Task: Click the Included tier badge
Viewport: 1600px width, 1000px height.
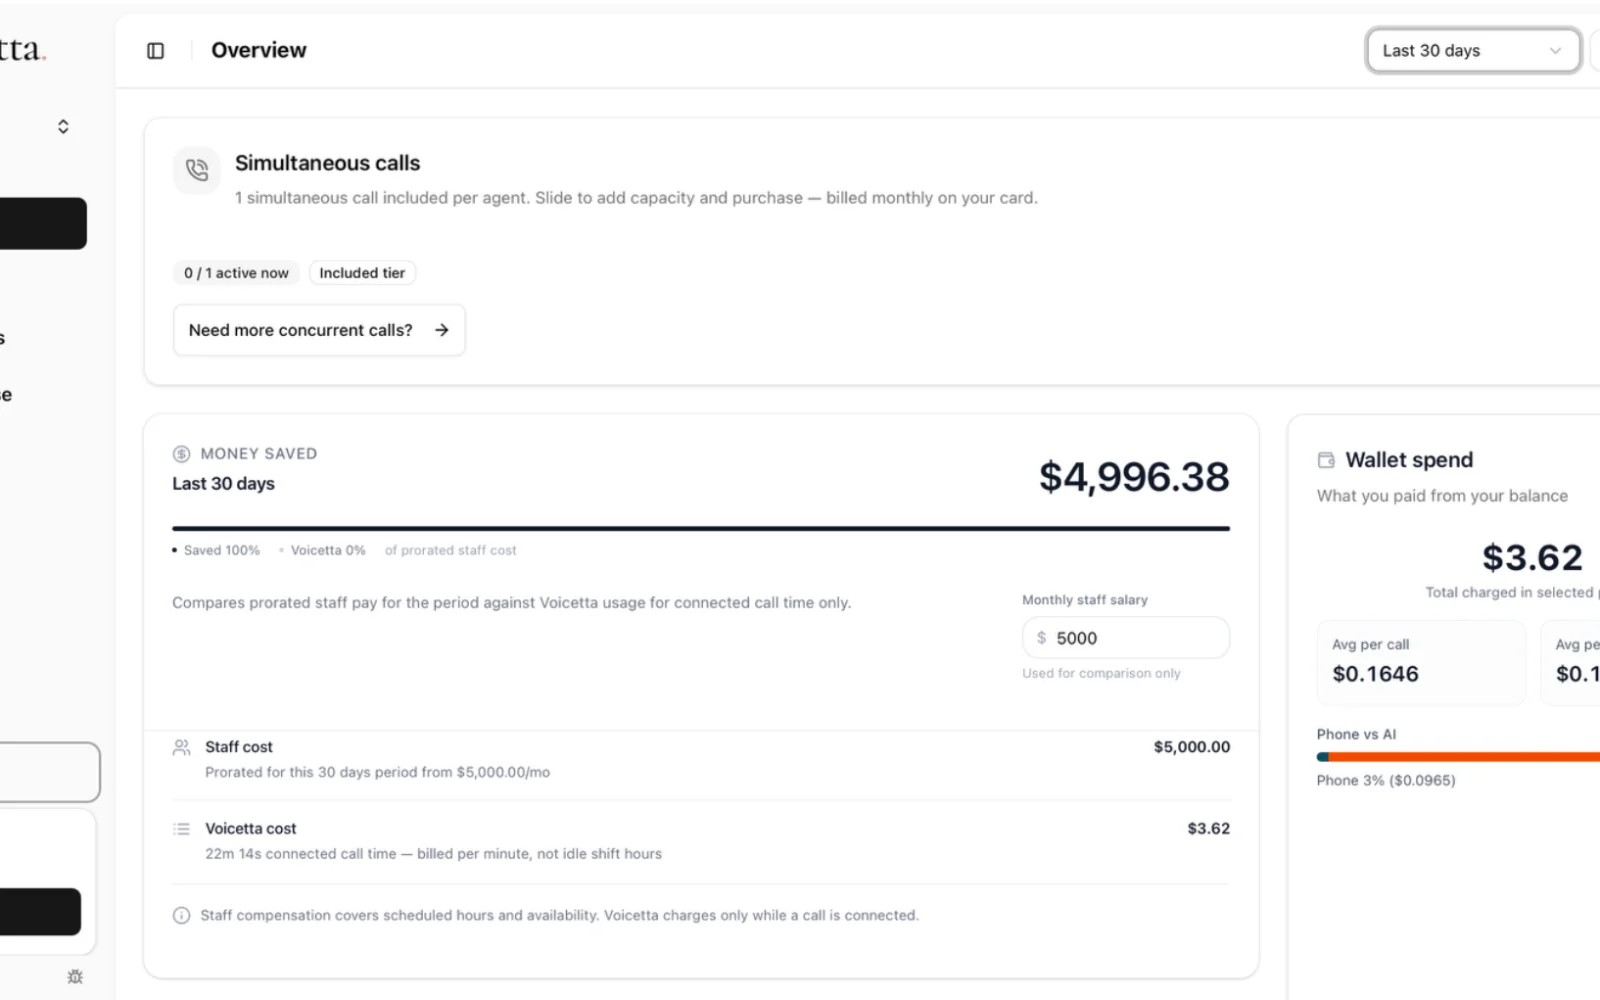Action: pyautogui.click(x=362, y=273)
